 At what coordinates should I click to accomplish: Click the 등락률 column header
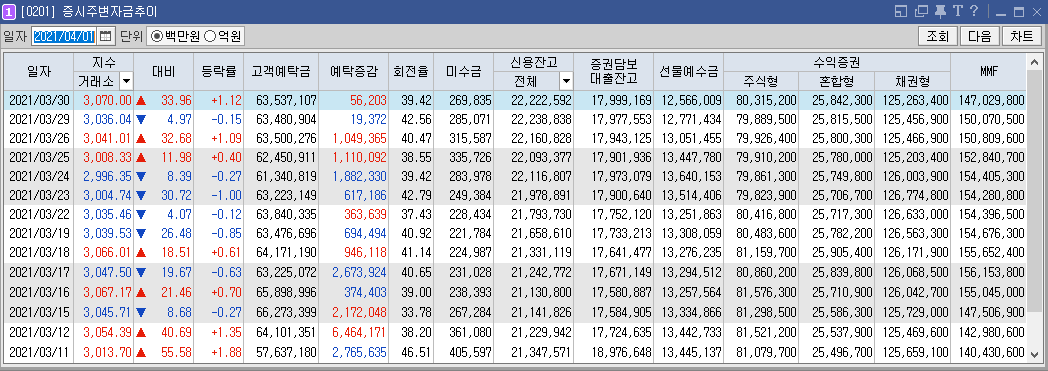[x=219, y=71]
